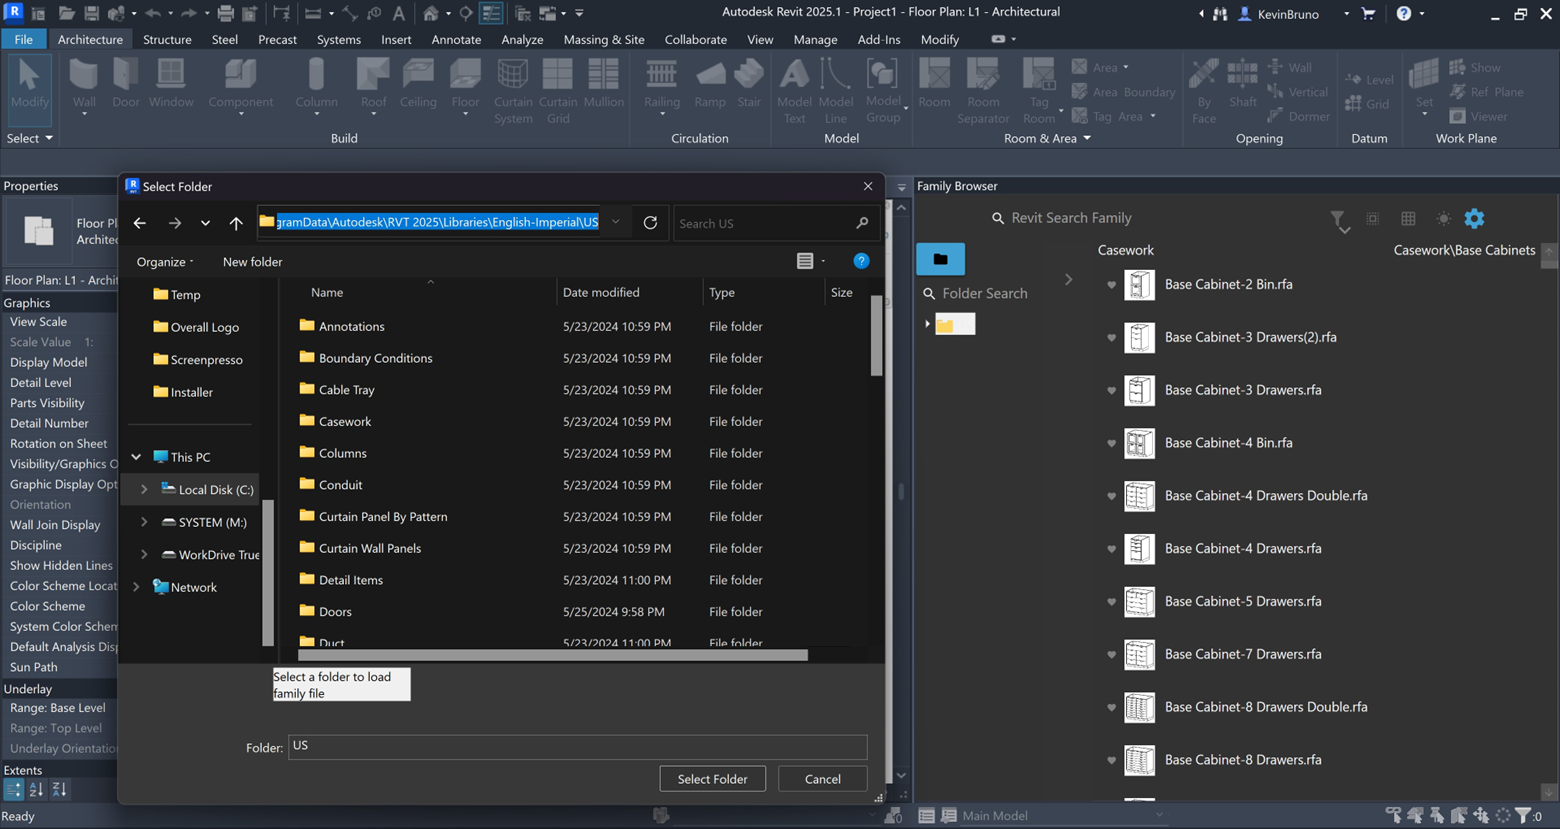Open the Massing & Site tab
Screen dimensions: 1560x829
[x=604, y=39]
